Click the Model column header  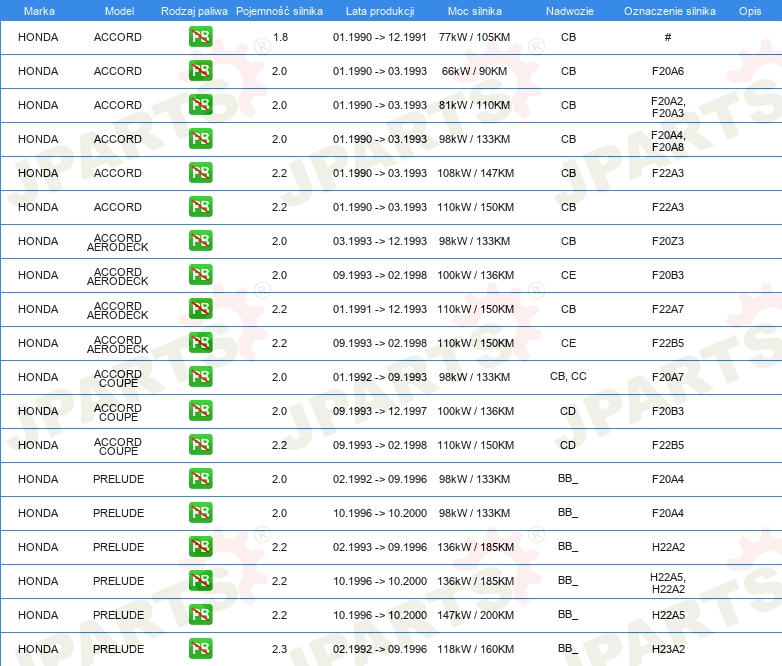(x=120, y=11)
